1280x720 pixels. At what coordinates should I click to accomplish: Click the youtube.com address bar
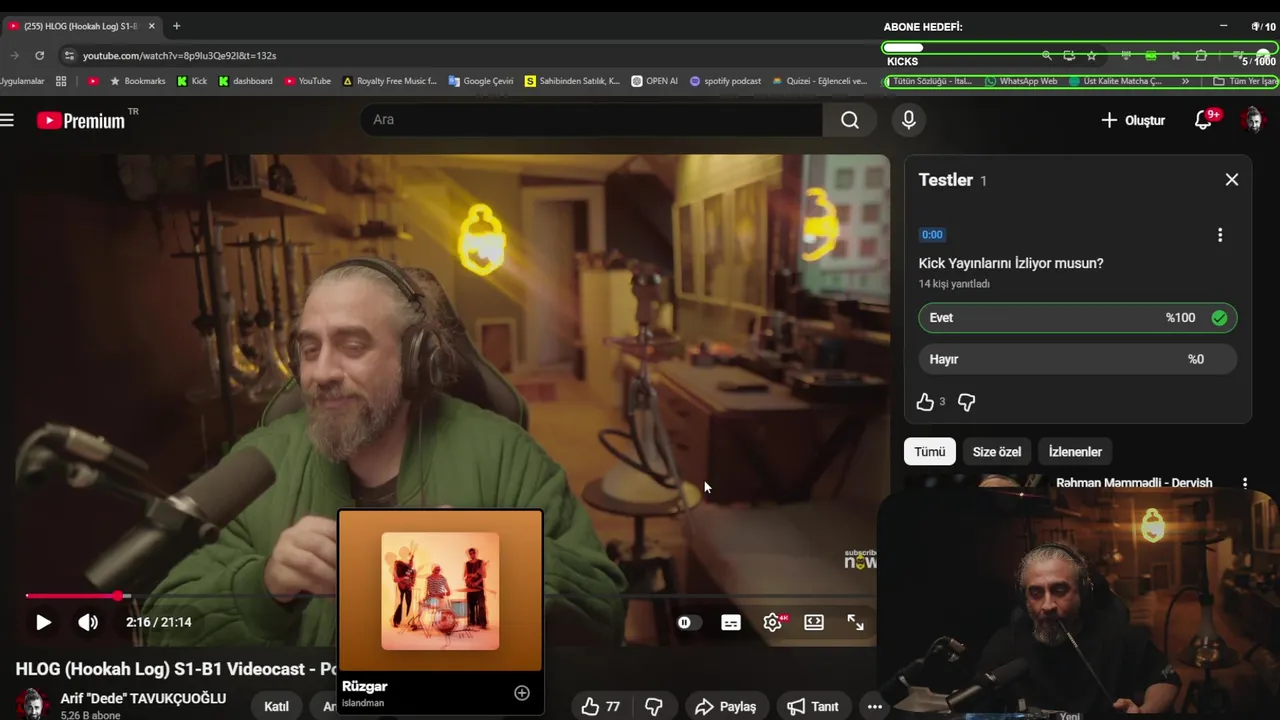pos(180,56)
